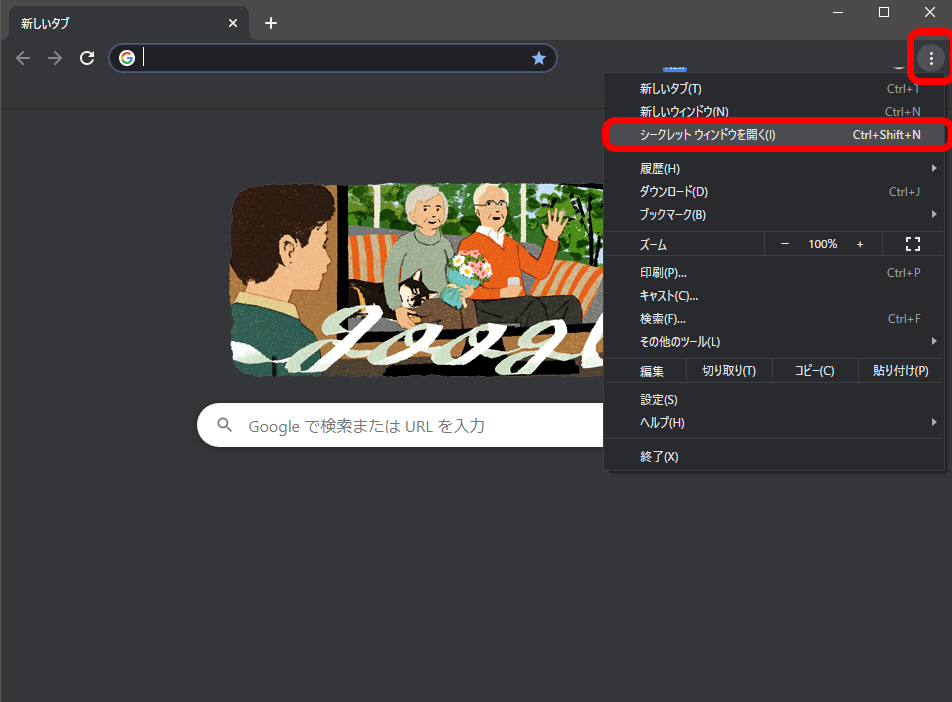The width and height of the screenshot is (952, 702).
Task: Zoom out with the minus button
Action: tap(785, 244)
